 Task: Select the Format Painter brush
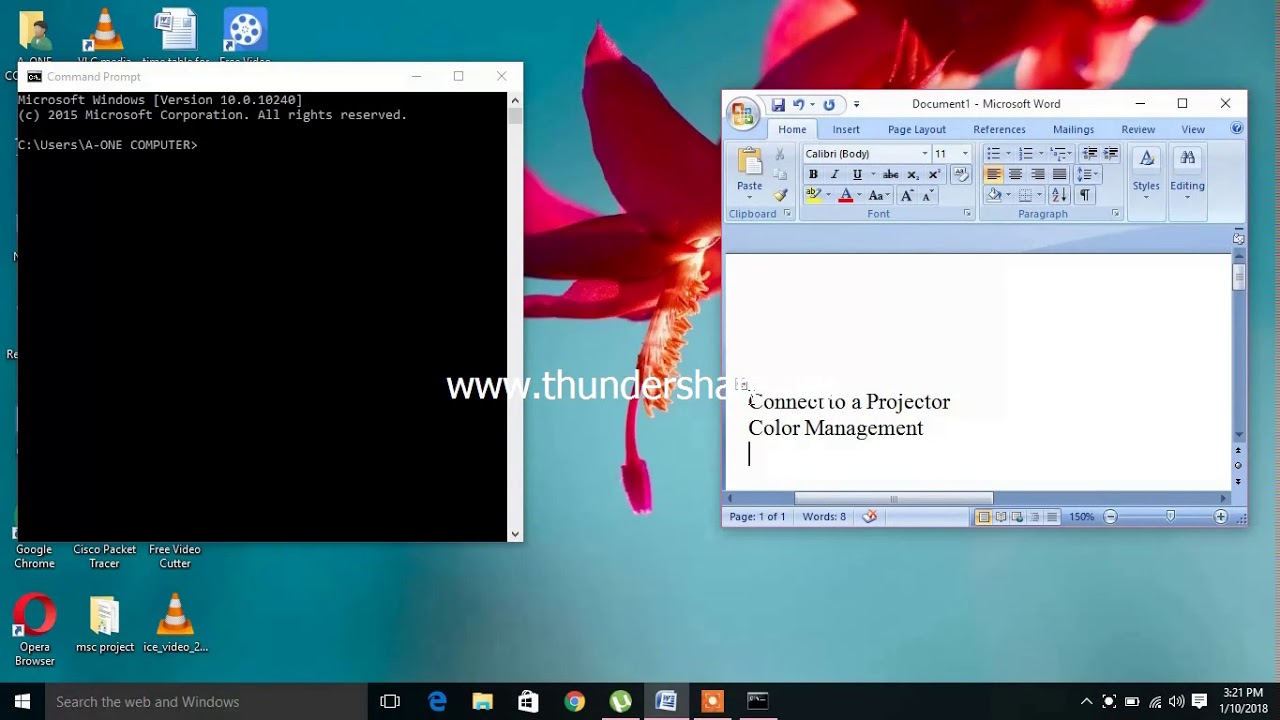[780, 194]
